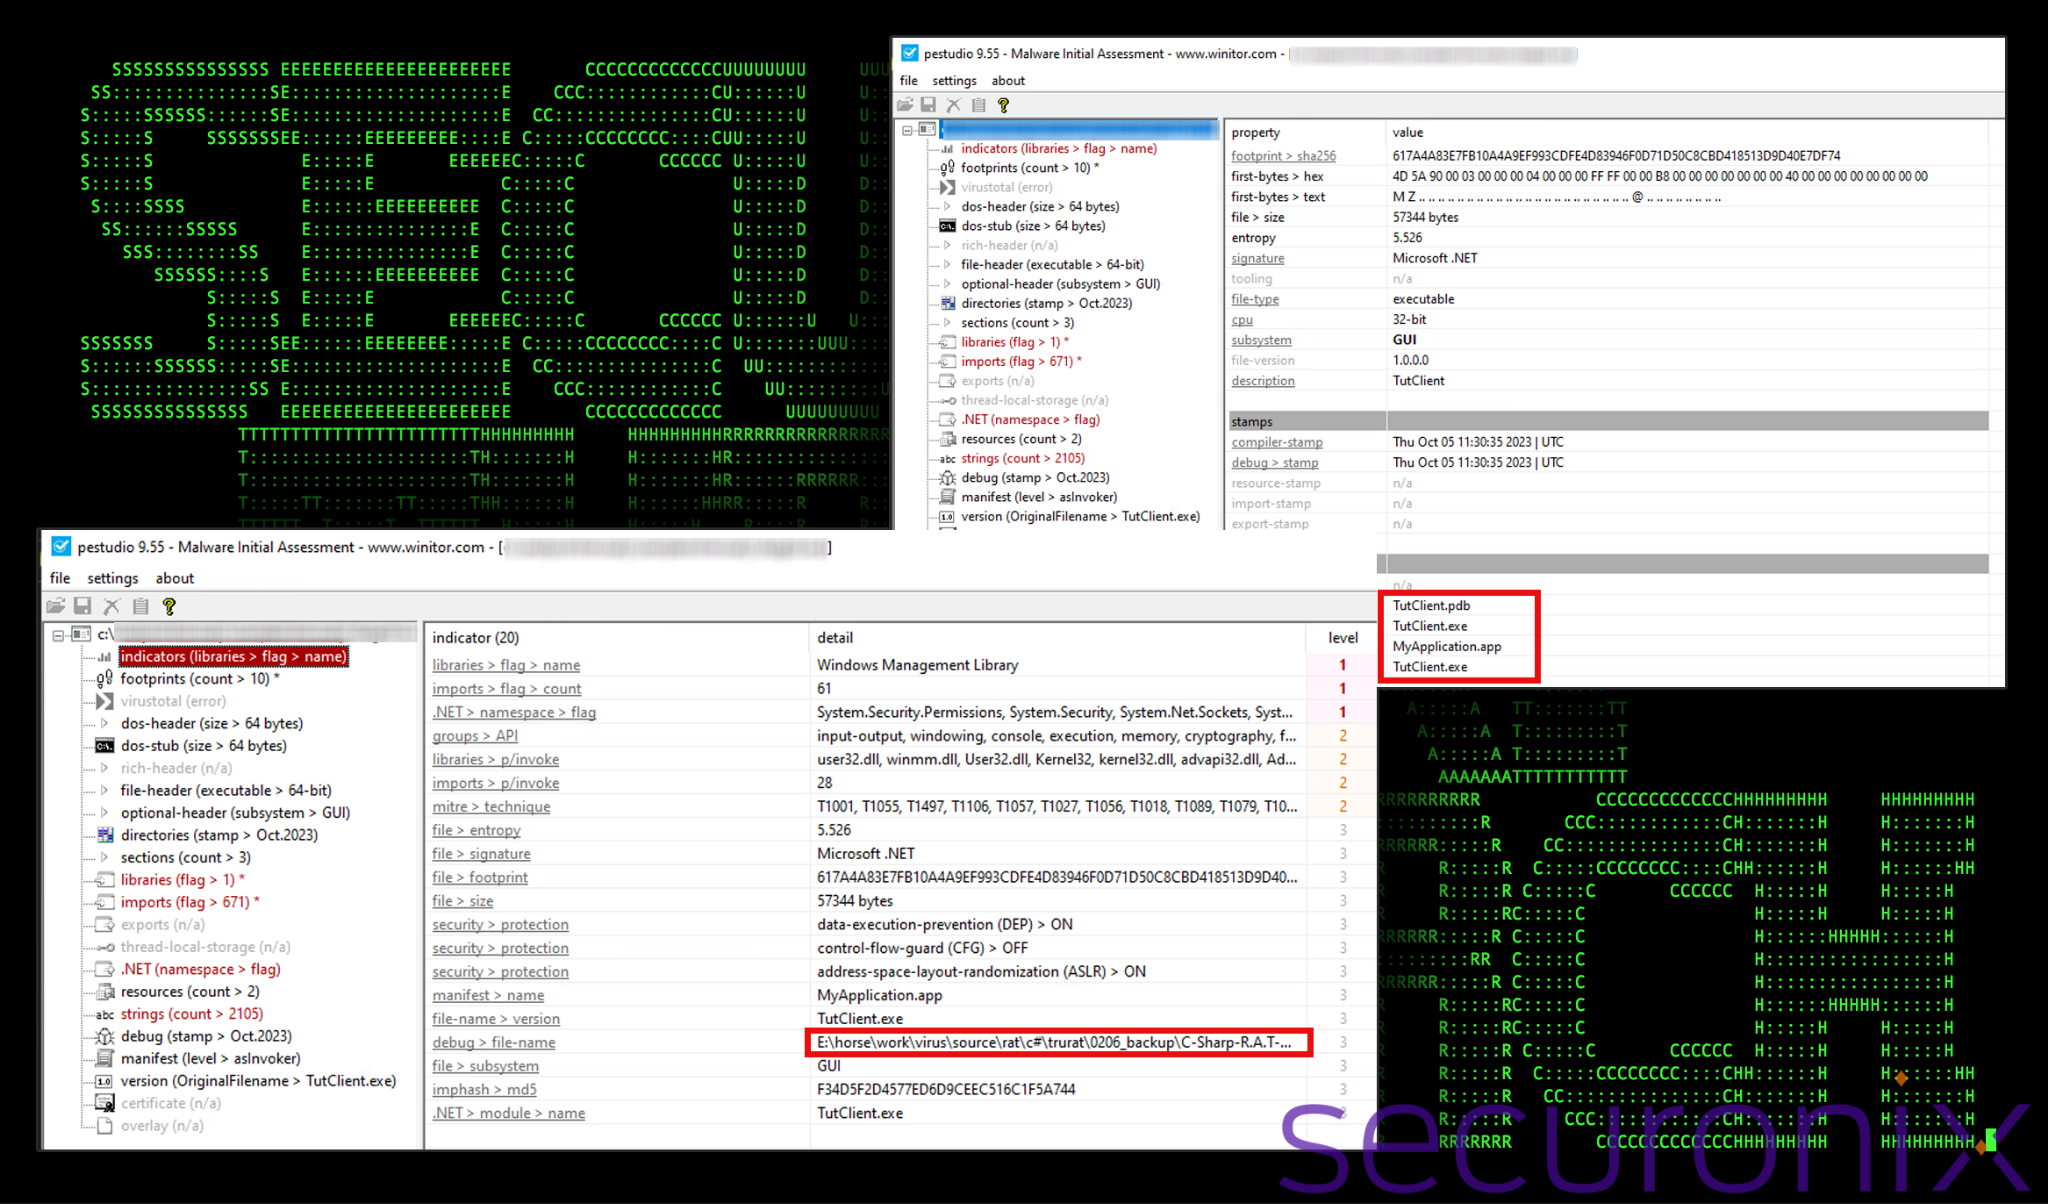Collapse the root c:\ node in the lower tree

(58, 635)
